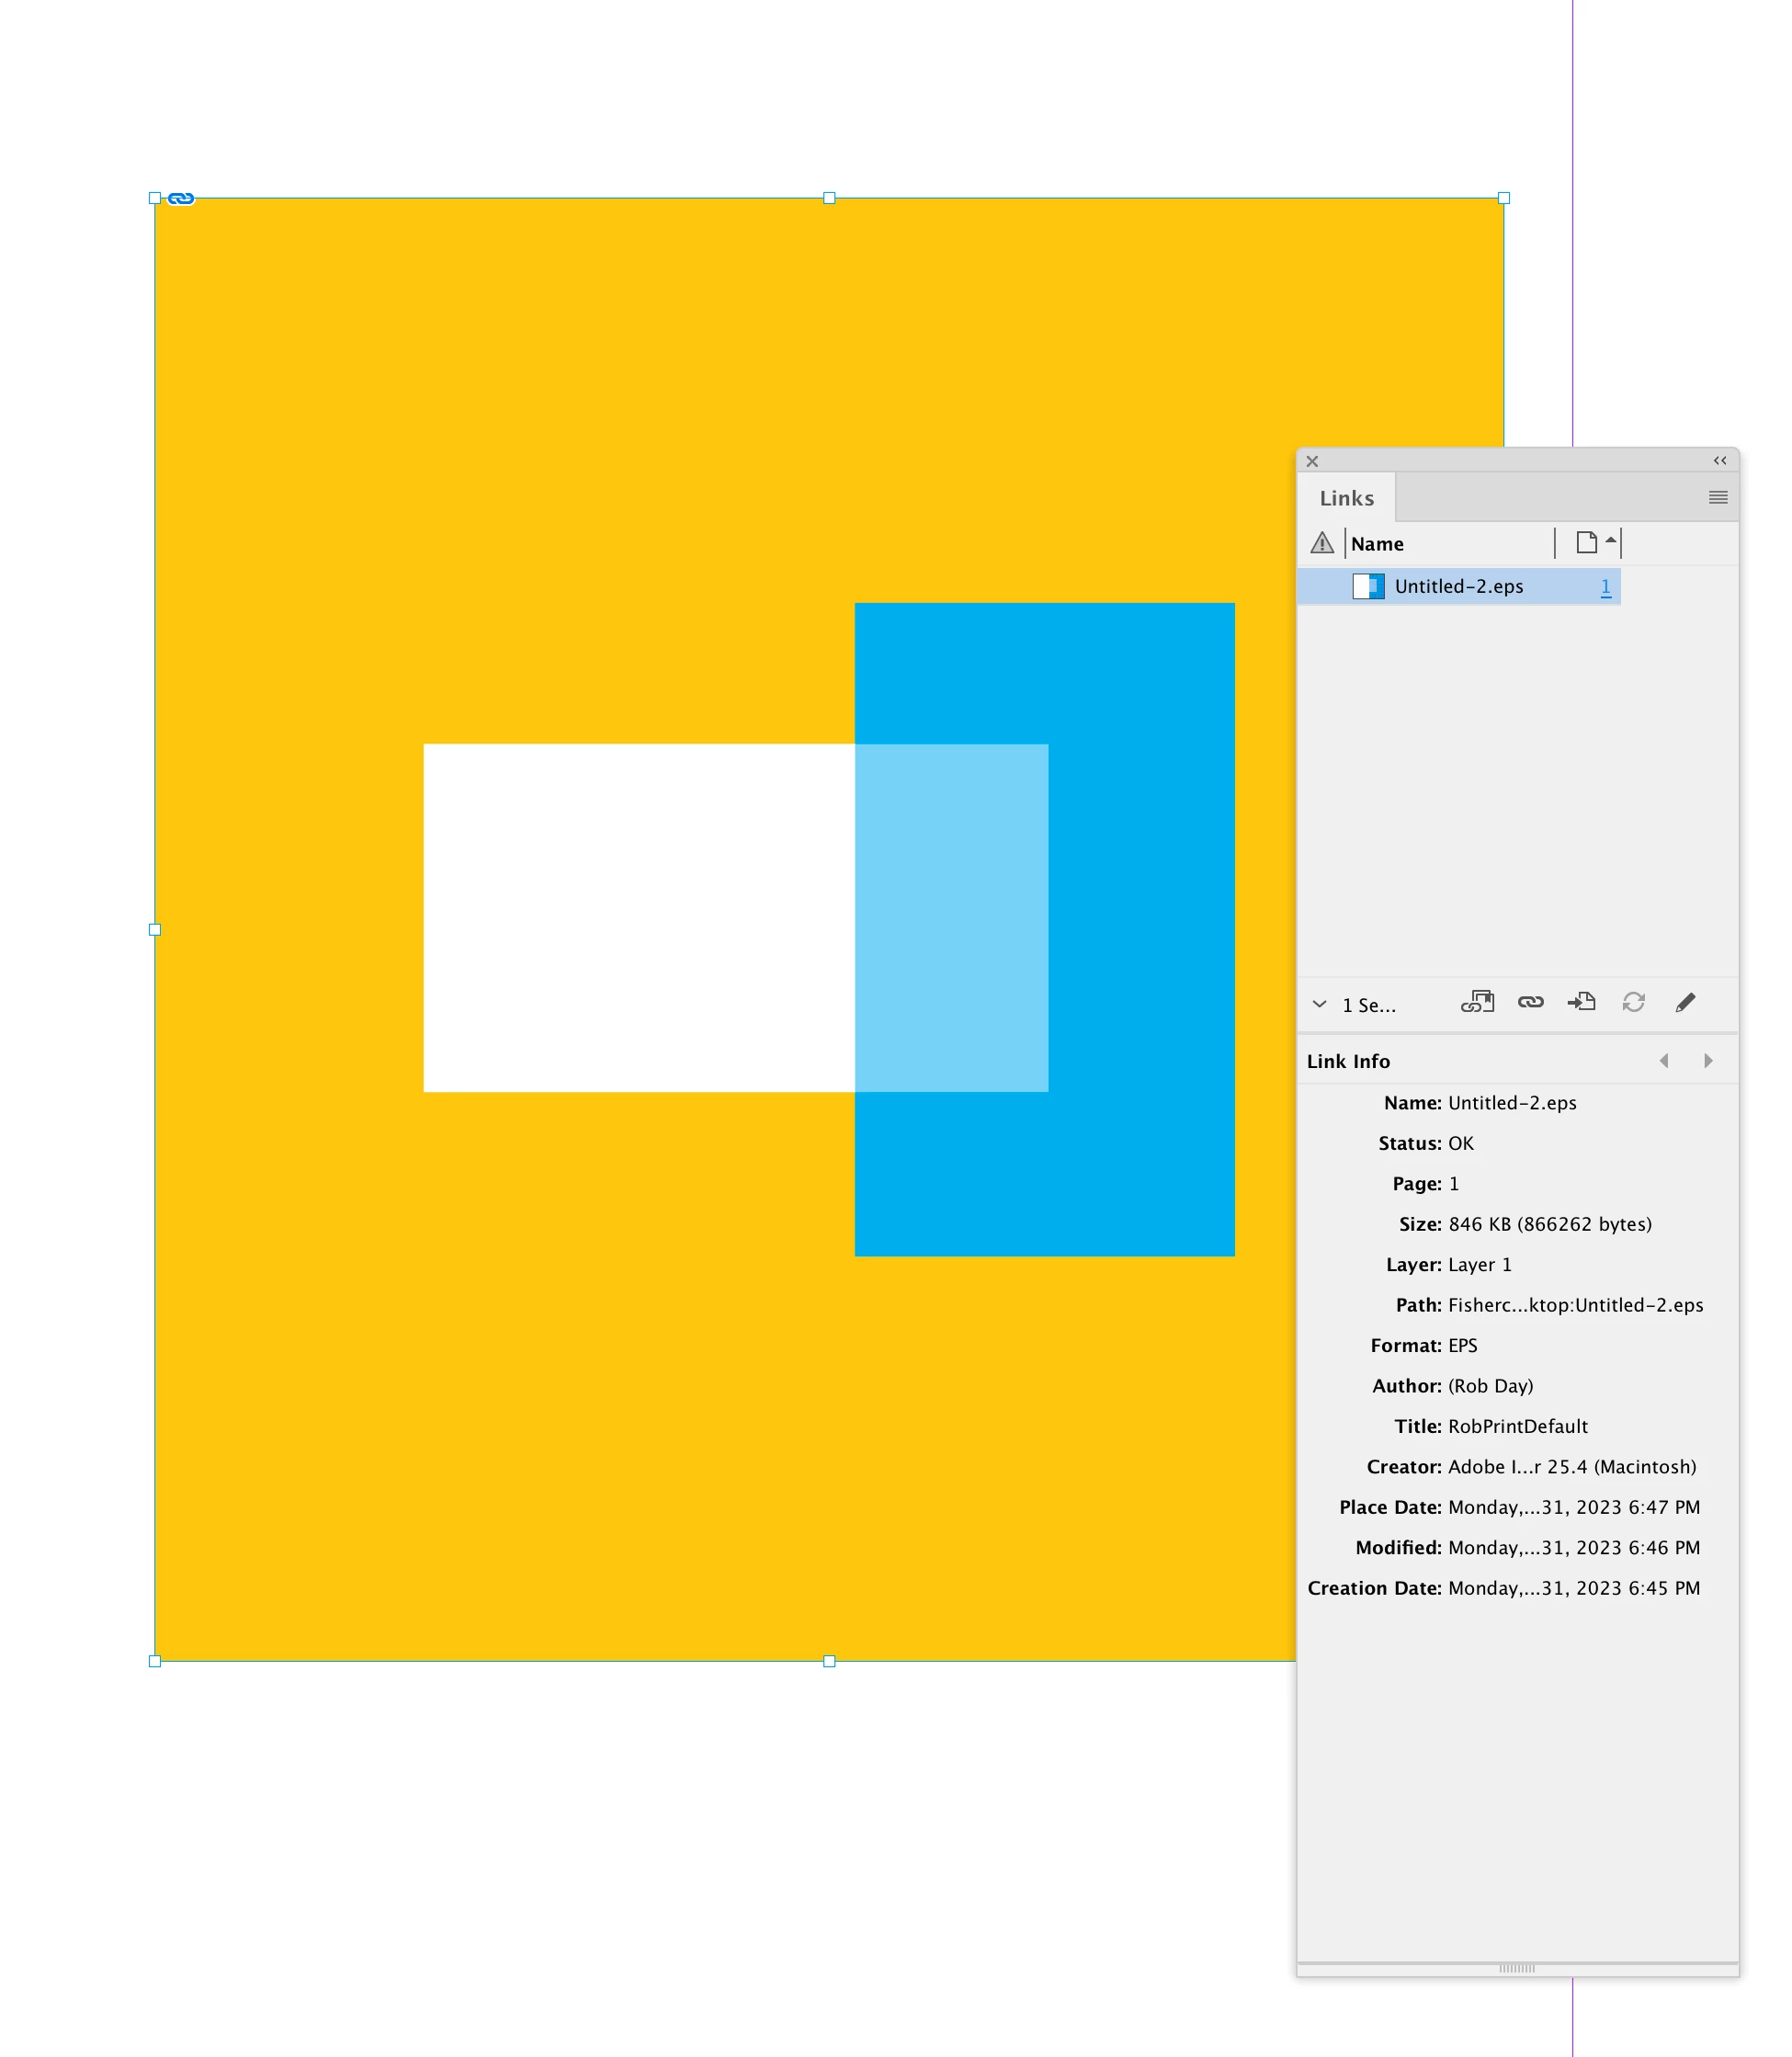This screenshot has height=2057, width=1792.
Task: Collapse the Link Info section chevron
Action: (1320, 1004)
